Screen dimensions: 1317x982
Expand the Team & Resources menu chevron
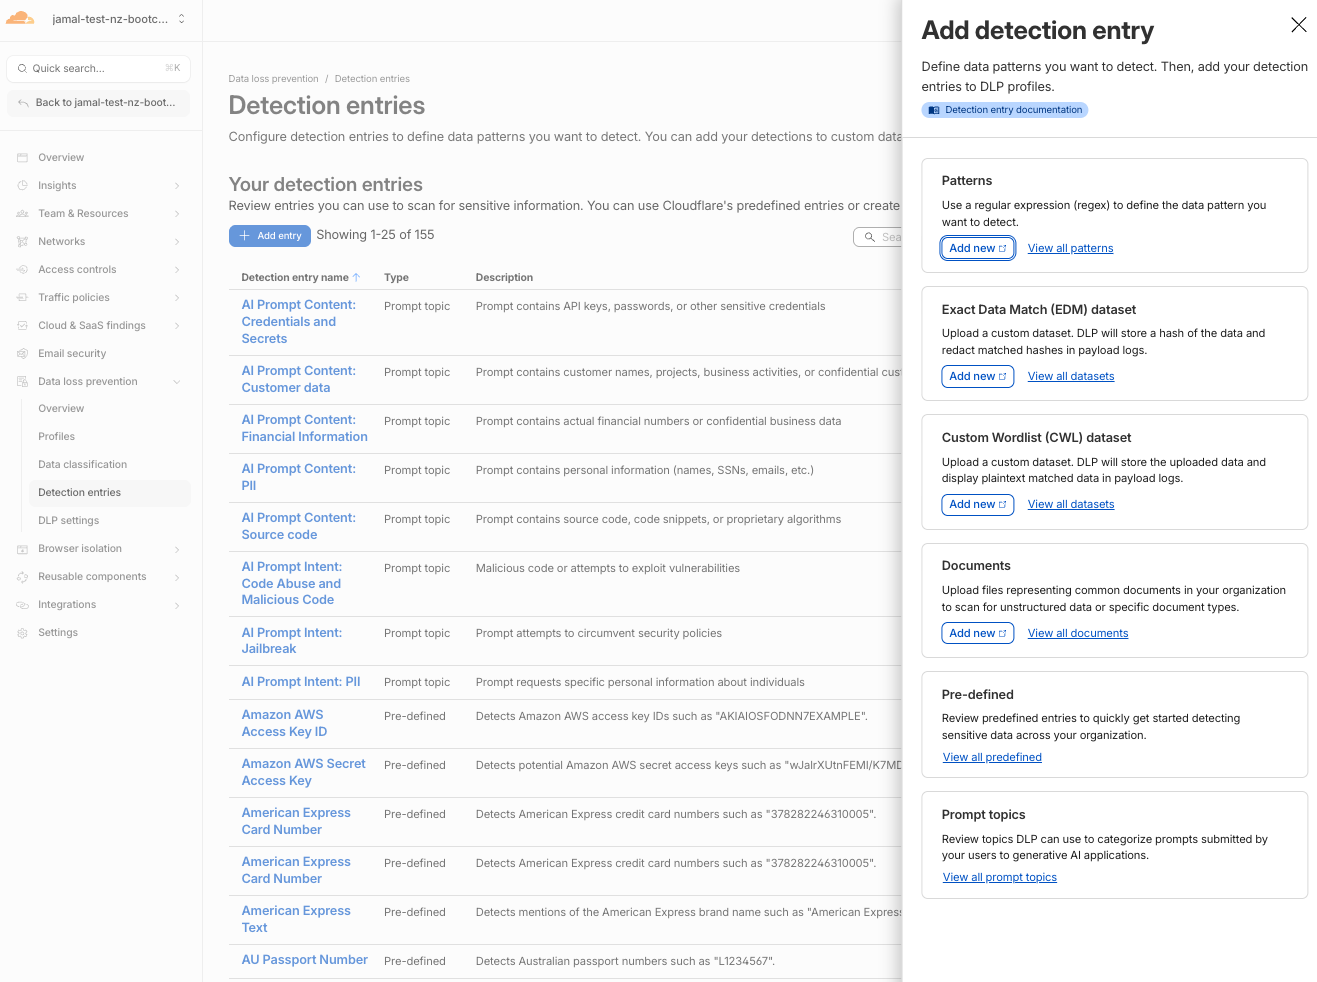pos(177,213)
